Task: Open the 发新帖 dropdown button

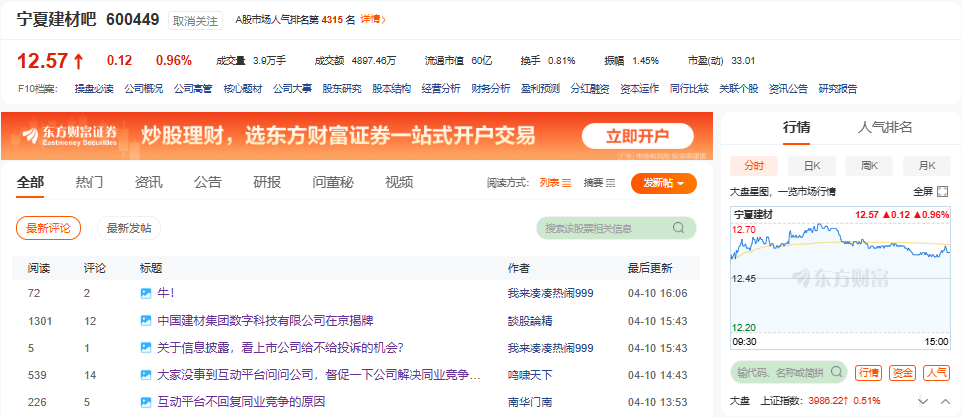Action: tap(664, 183)
